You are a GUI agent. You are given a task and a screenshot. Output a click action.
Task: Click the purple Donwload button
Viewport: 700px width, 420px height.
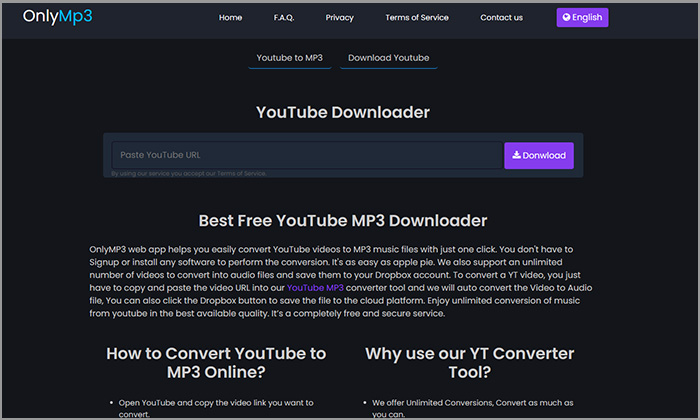[539, 155]
